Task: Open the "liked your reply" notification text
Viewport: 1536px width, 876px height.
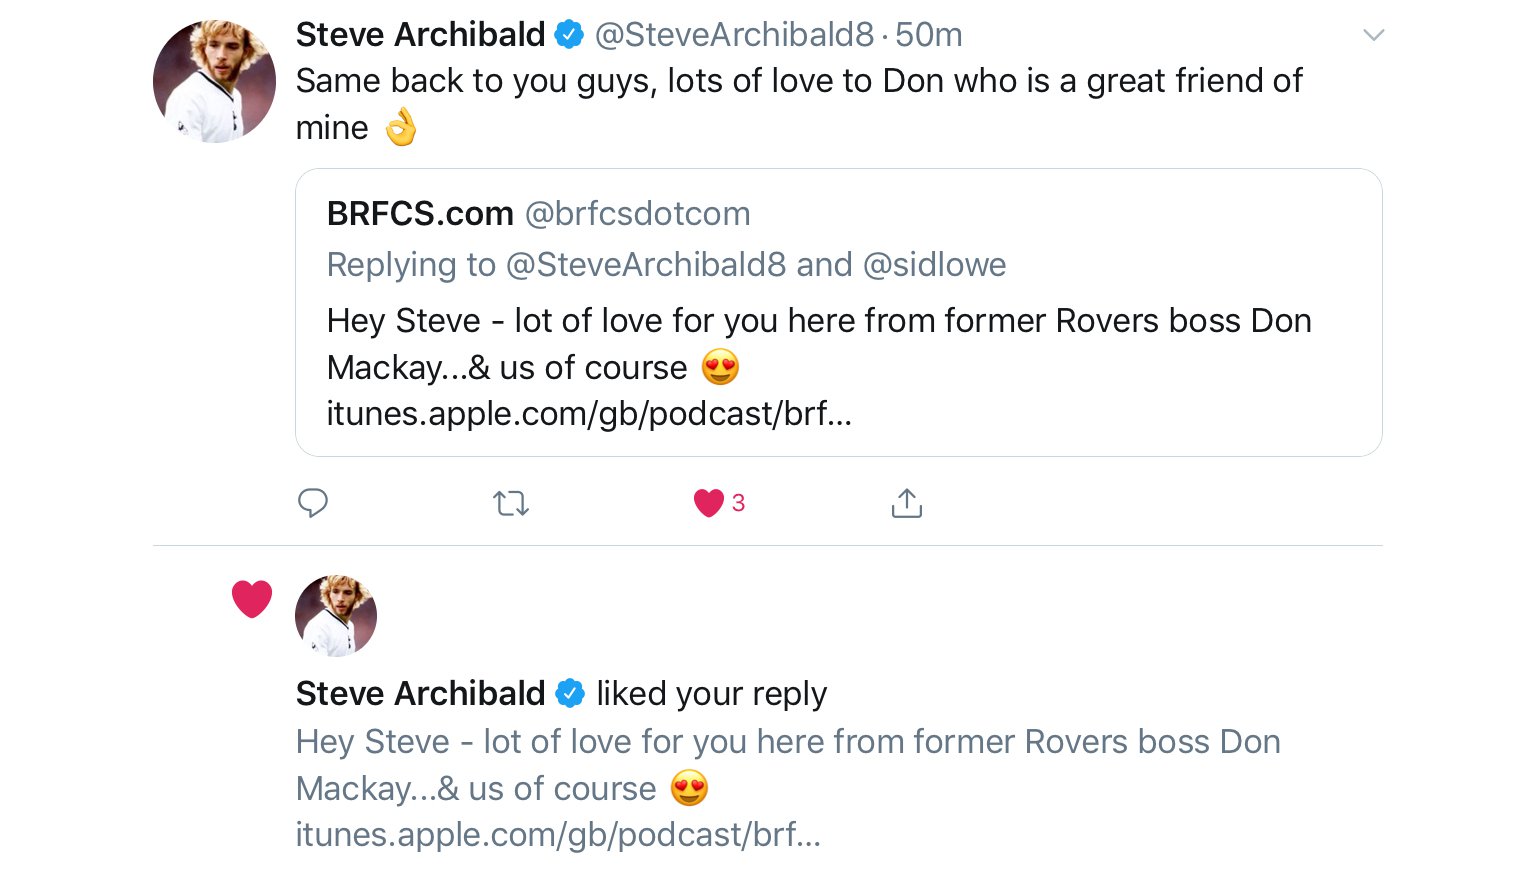Action: click(711, 693)
